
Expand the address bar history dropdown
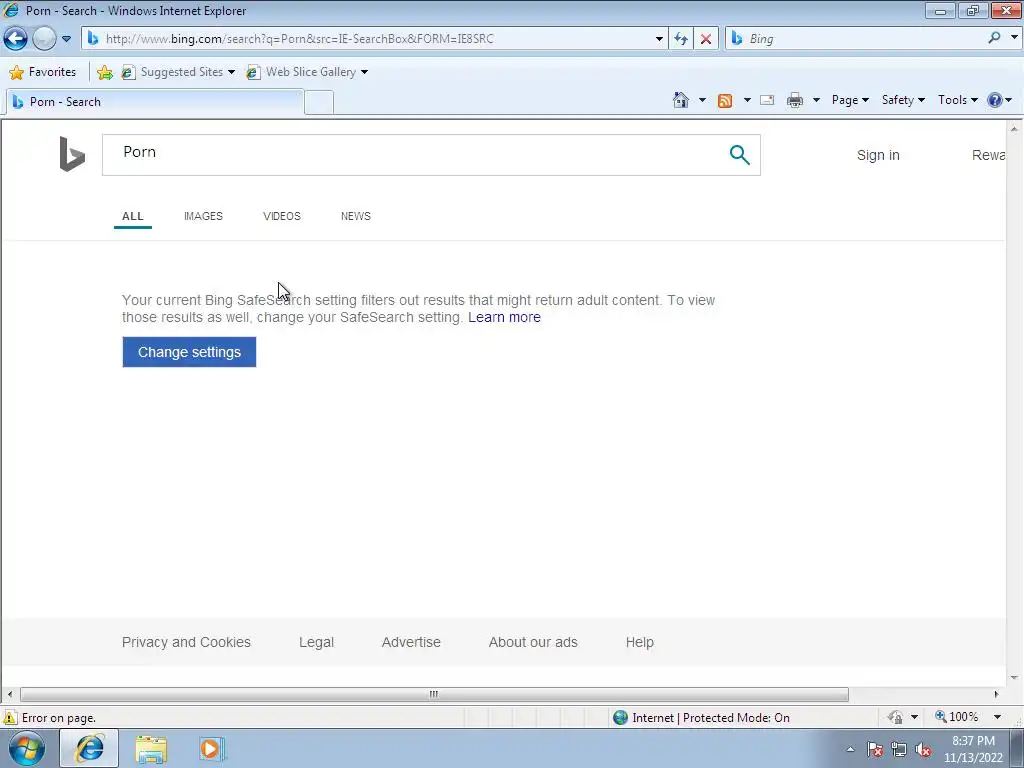coord(659,39)
